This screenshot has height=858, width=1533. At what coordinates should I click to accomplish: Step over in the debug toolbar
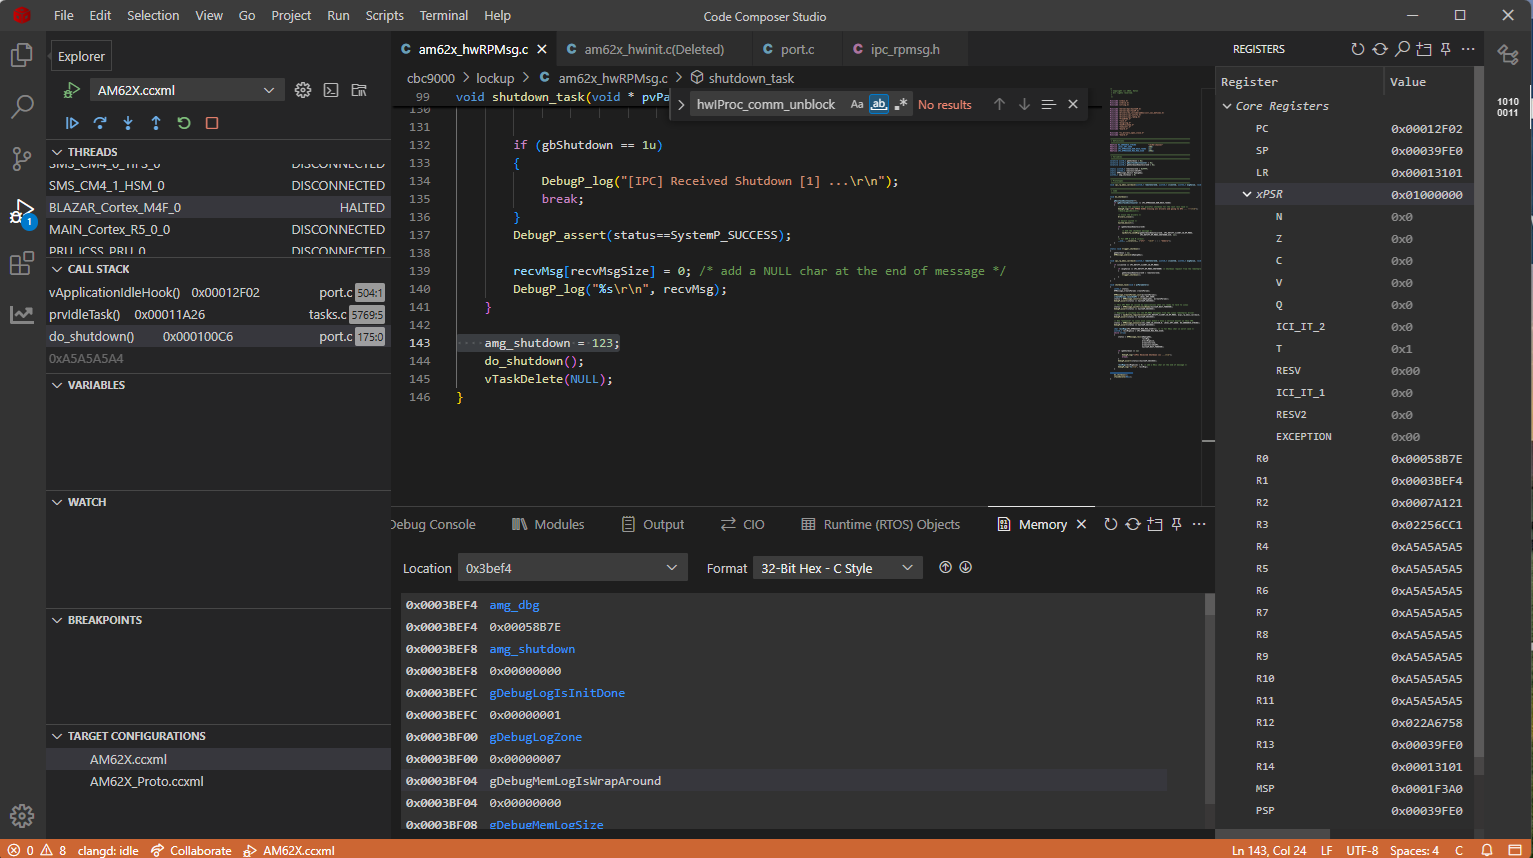[x=100, y=123]
